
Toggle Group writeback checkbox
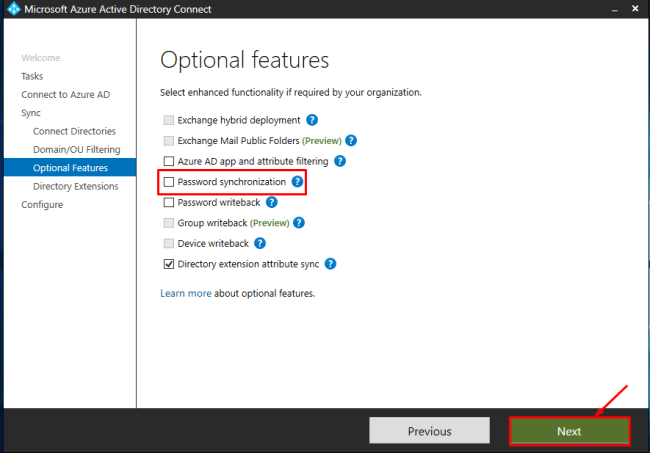[169, 223]
